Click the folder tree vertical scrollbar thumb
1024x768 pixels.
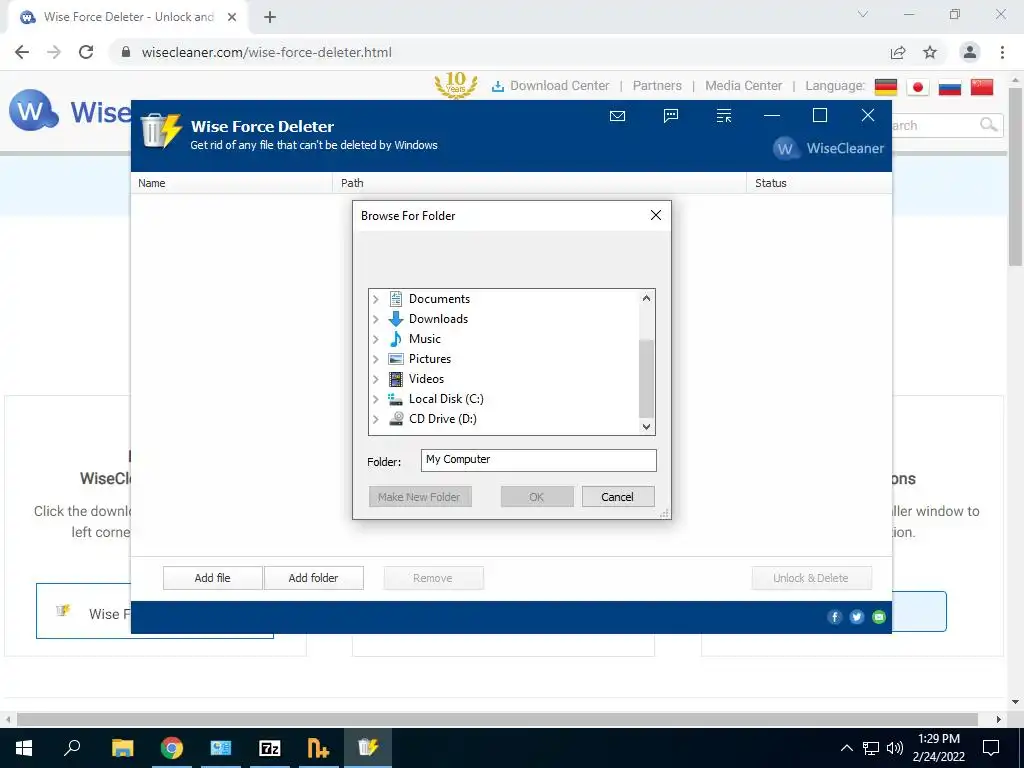tap(646, 379)
